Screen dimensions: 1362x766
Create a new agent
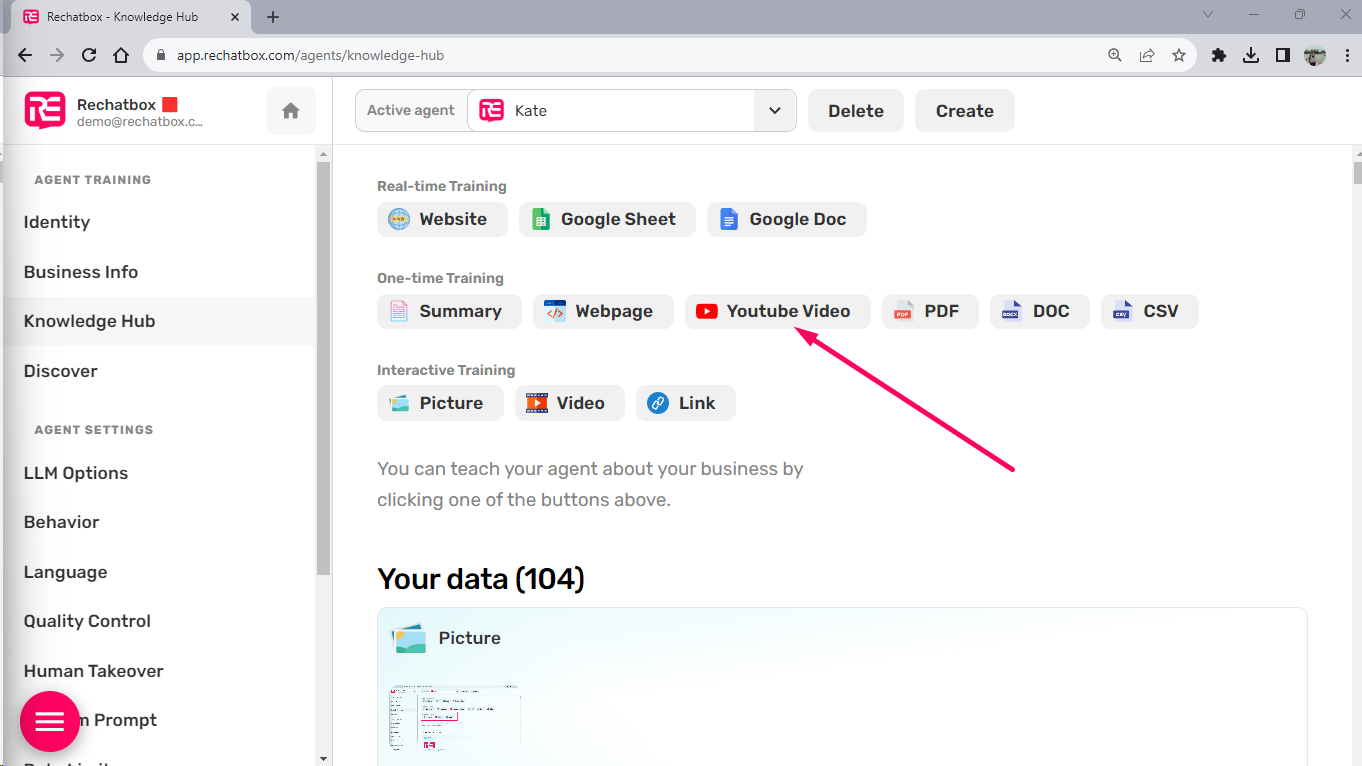click(965, 111)
